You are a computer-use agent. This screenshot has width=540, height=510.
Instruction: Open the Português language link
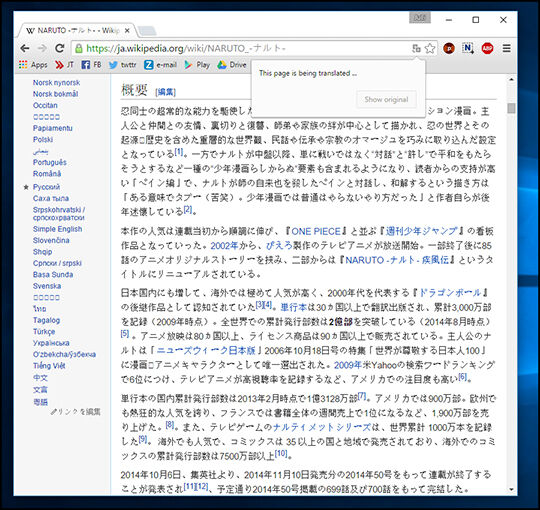coord(50,162)
